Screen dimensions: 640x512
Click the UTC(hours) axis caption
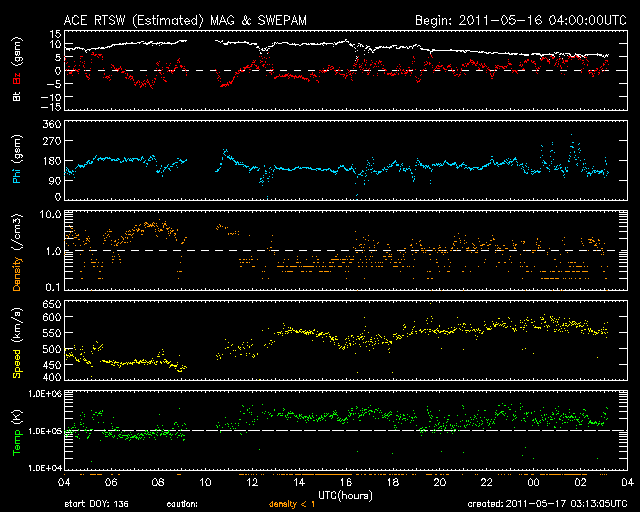tap(346, 493)
